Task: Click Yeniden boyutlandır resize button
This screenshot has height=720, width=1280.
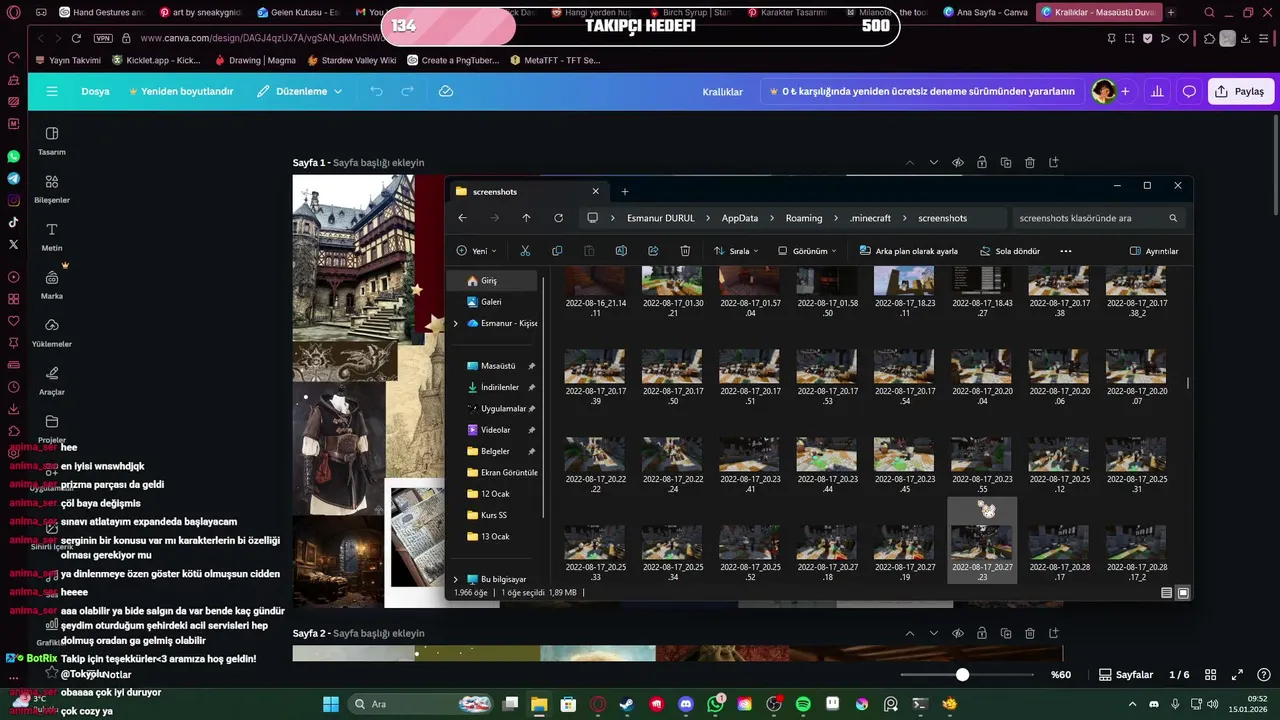Action: point(180,91)
